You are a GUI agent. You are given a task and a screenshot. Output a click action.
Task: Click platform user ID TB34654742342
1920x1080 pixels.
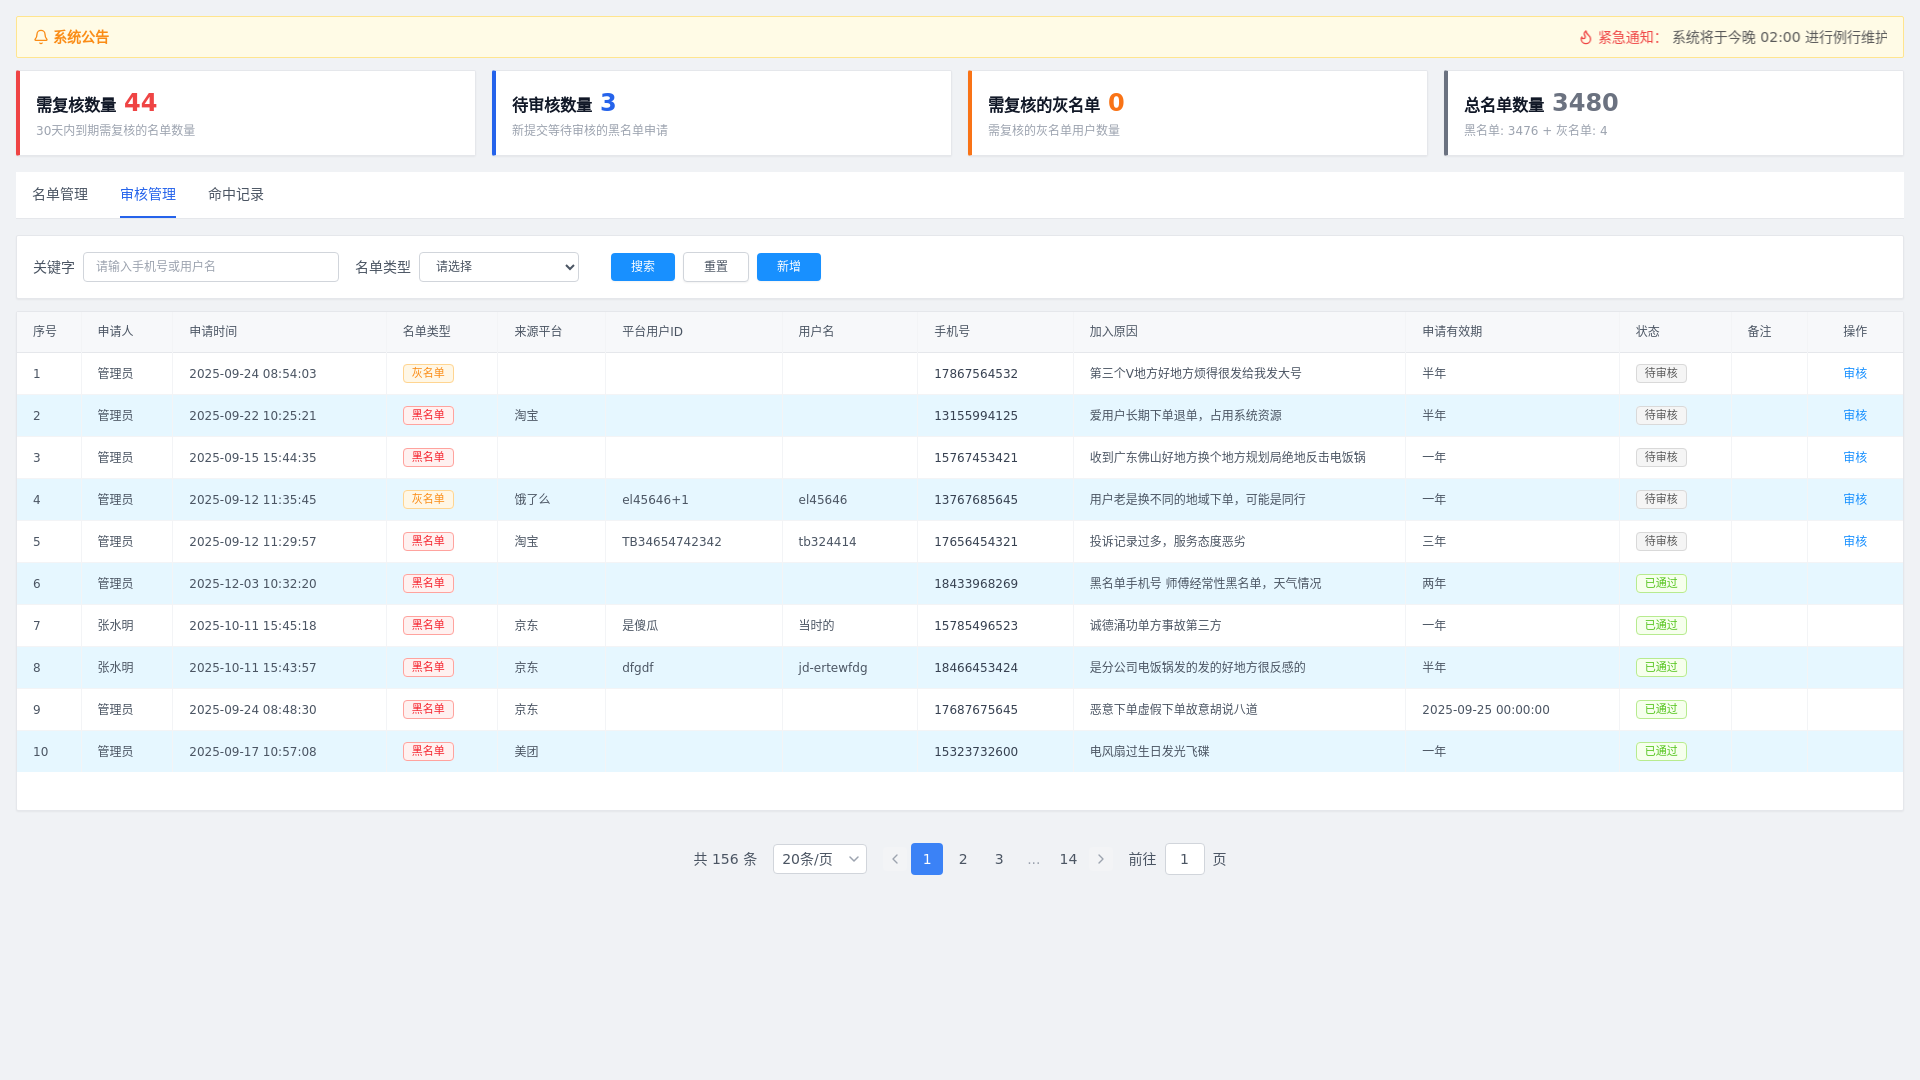click(672, 542)
